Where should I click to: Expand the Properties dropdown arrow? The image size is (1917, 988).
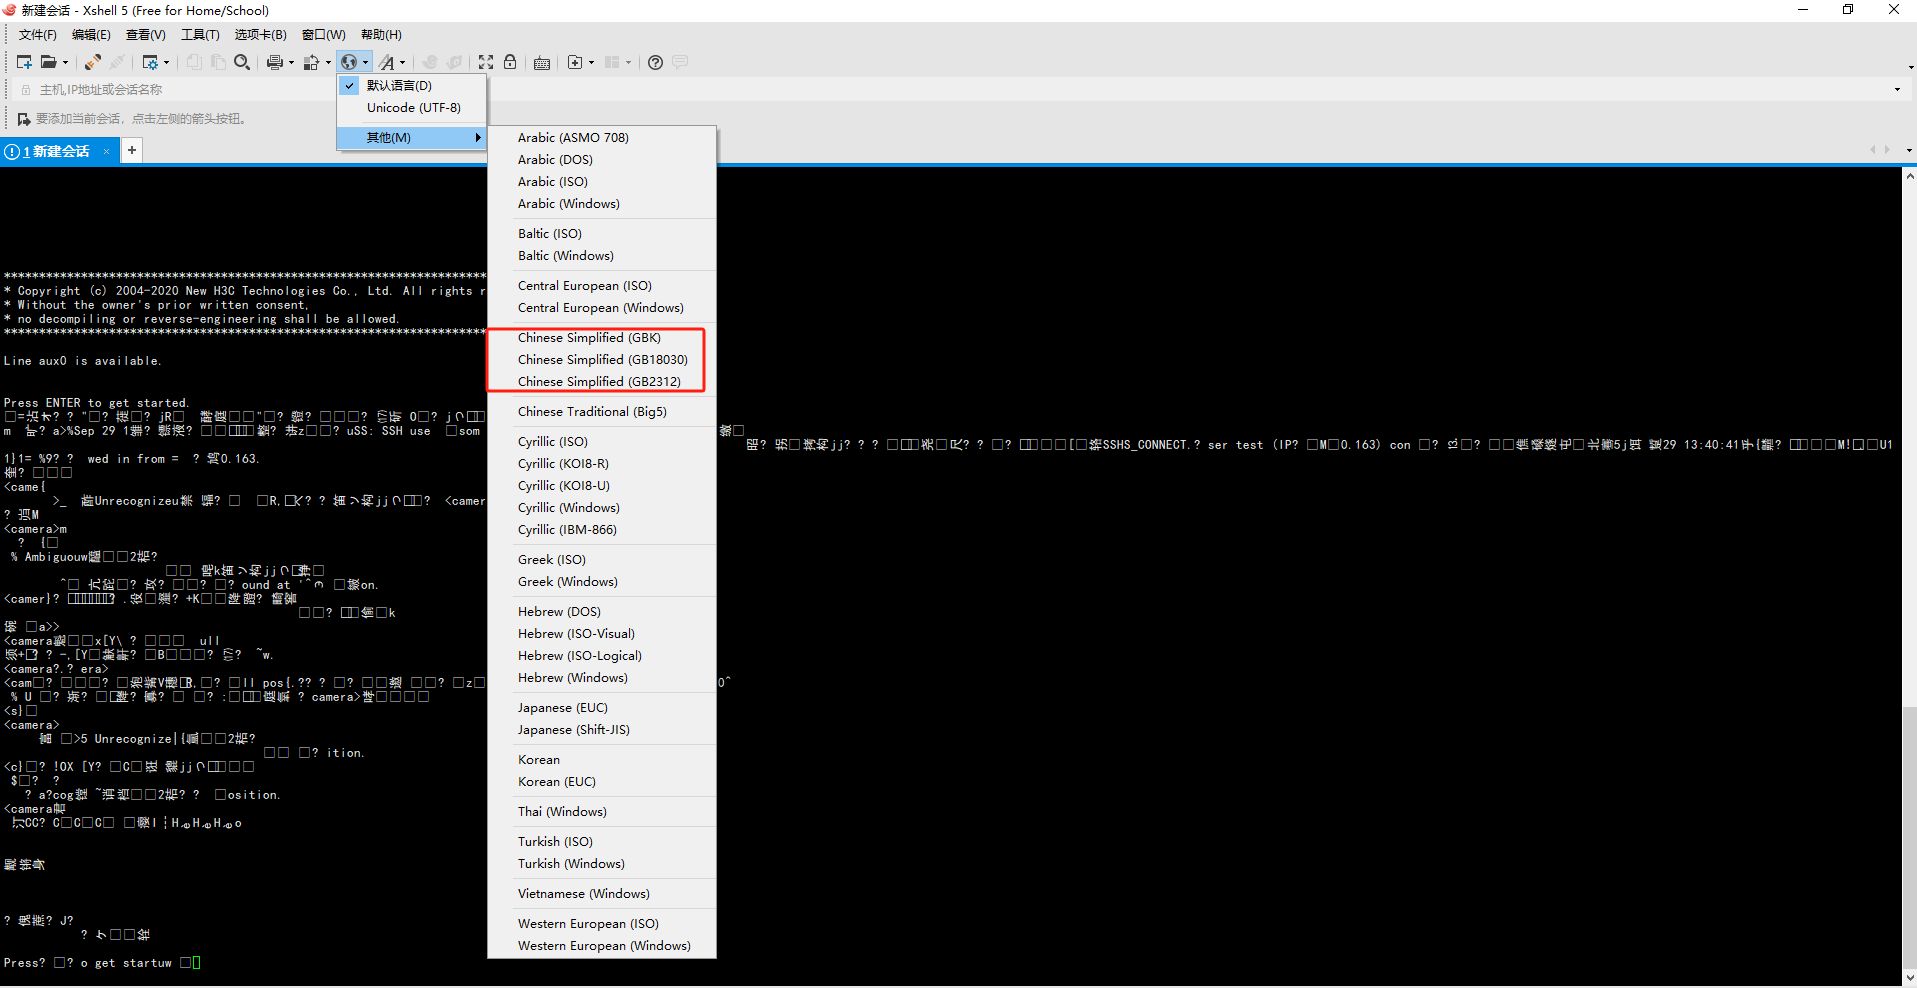pos(167,62)
